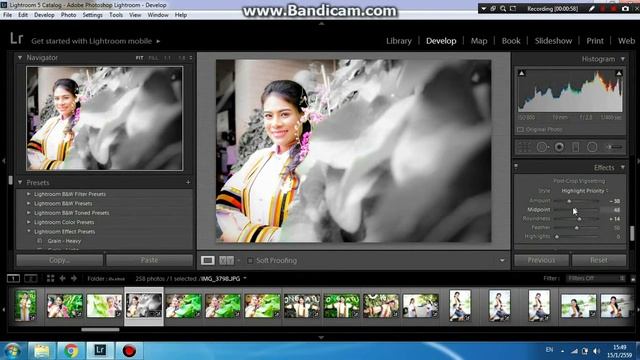This screenshot has width=640, height=360.
Task: Expand Lightroom Color Presets folder
Action: pos(29,222)
